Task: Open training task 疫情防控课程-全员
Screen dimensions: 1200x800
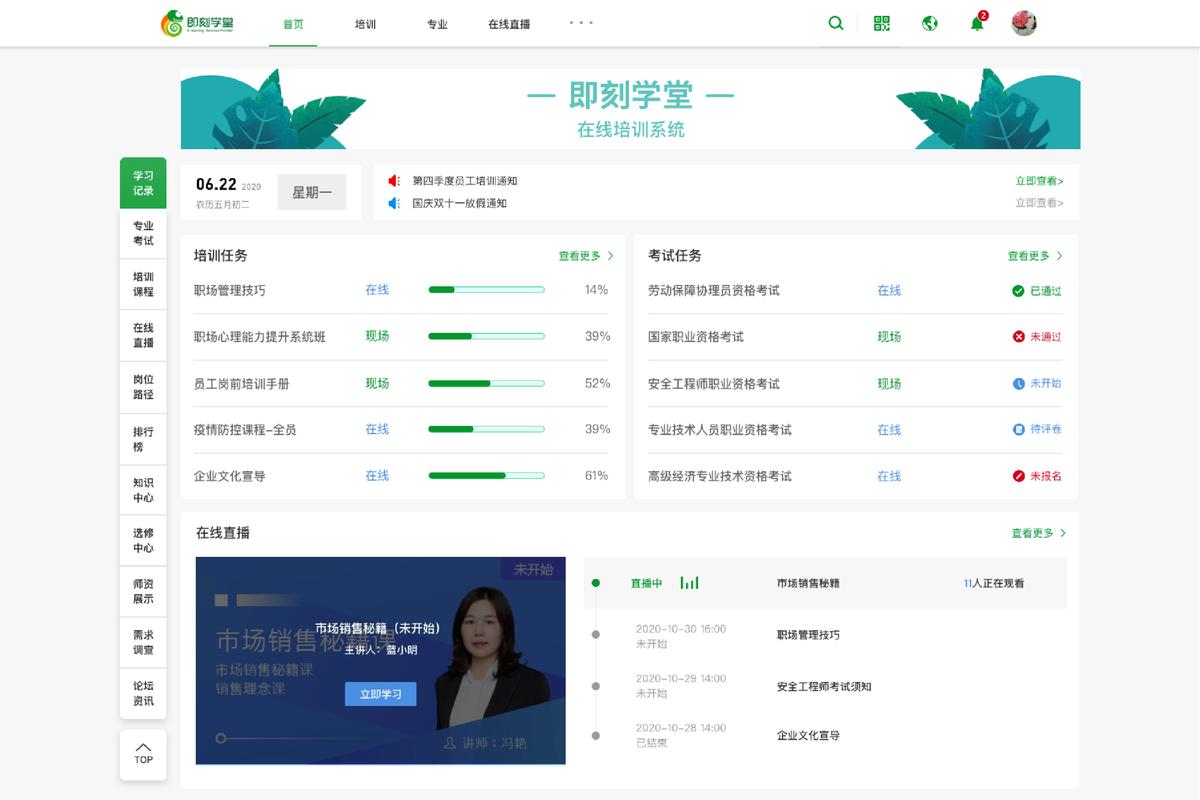Action: tap(245, 430)
